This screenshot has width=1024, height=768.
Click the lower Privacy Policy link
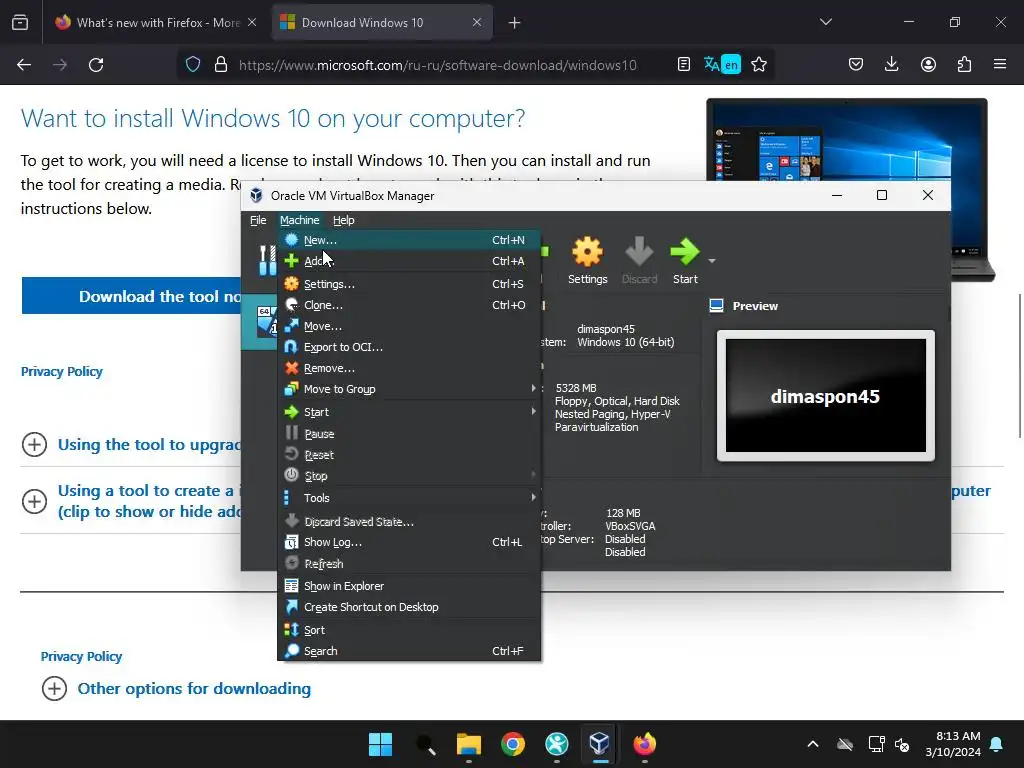82,656
